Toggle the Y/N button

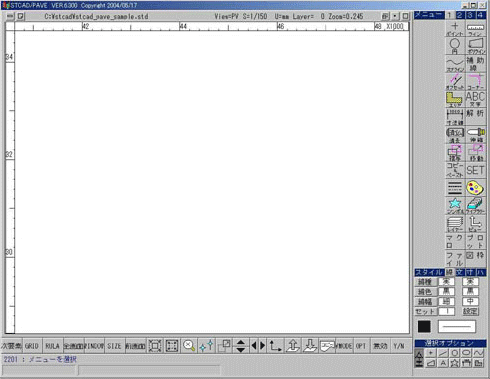pyautogui.click(x=399, y=346)
